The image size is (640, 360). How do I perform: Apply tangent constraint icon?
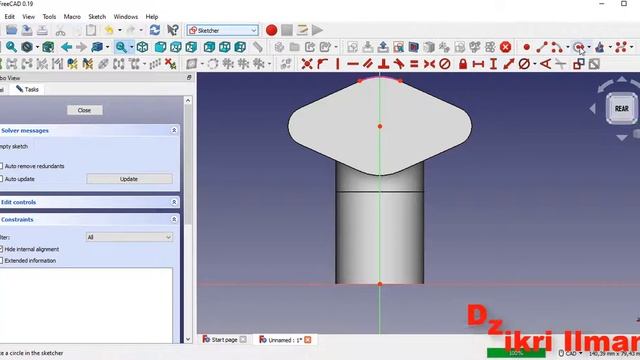click(399, 64)
